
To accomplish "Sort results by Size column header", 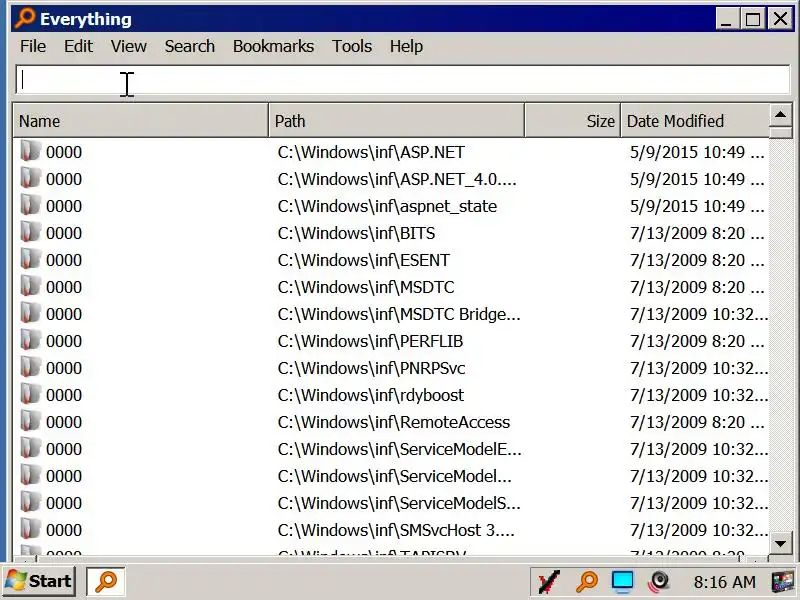I will [x=572, y=121].
